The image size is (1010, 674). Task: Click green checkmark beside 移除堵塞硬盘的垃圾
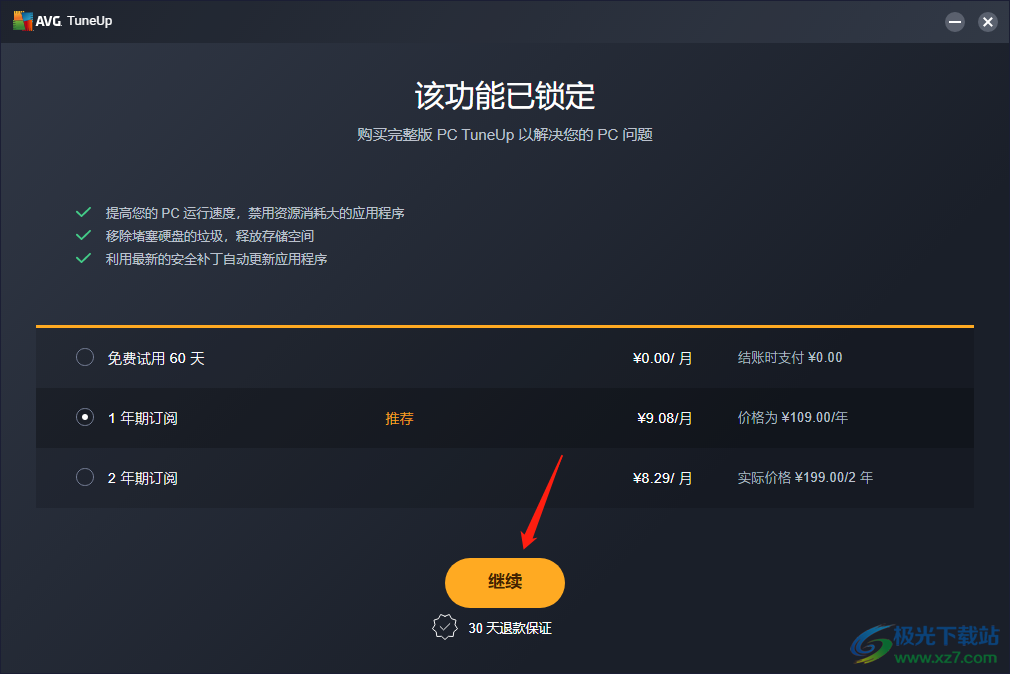(83, 235)
